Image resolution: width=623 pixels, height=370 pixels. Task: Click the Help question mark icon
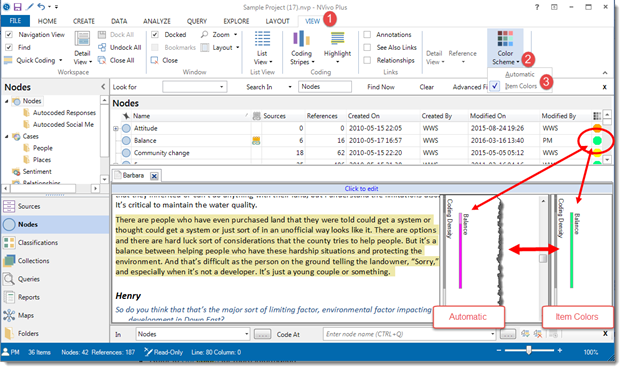click(x=537, y=7)
